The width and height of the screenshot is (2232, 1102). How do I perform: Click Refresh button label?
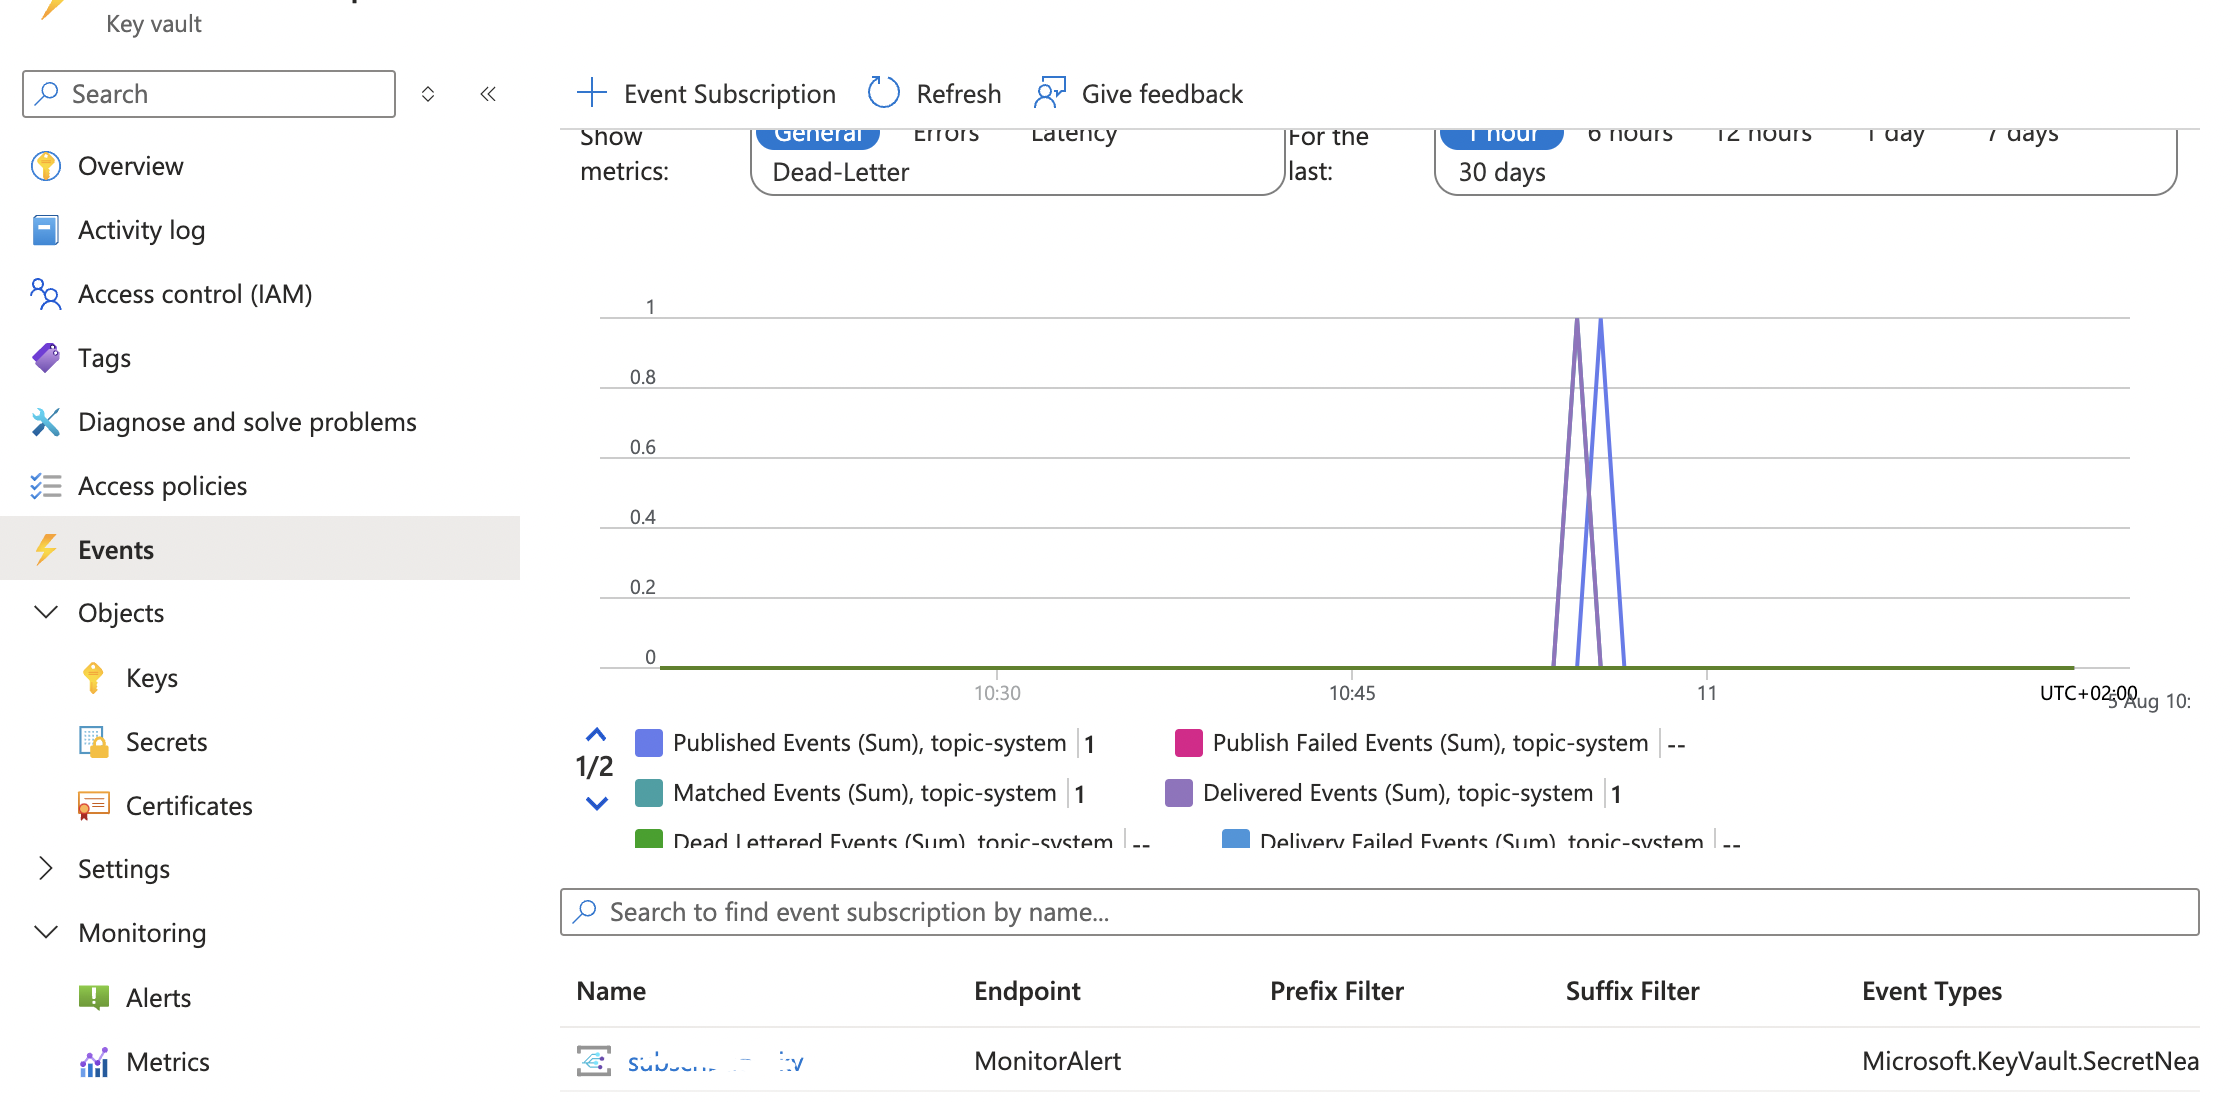pos(958,93)
